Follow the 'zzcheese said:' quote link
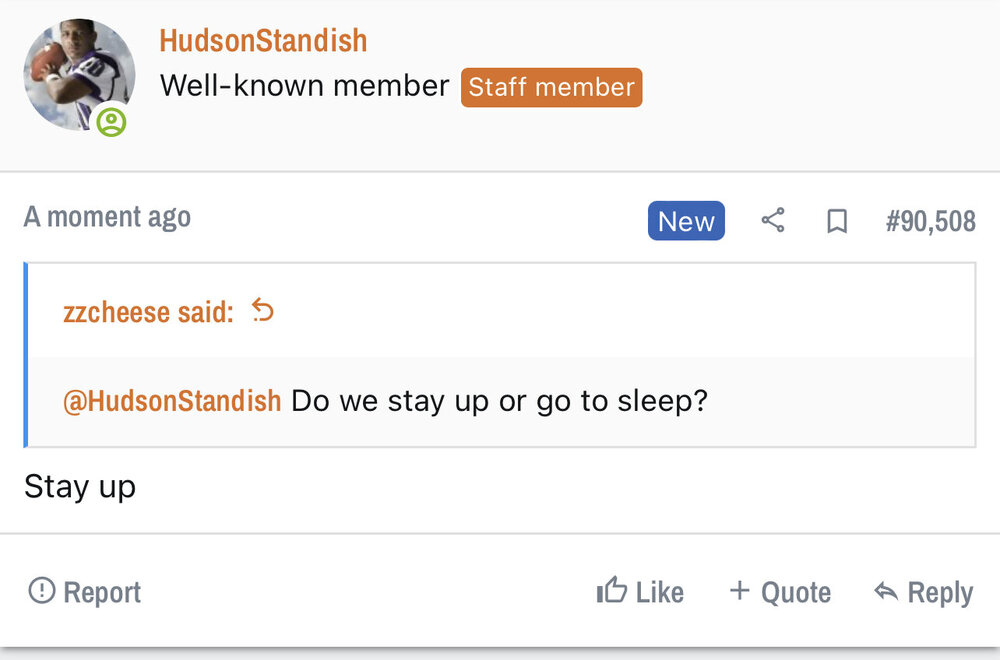Viewport: 1000px width, 660px height. click(148, 312)
